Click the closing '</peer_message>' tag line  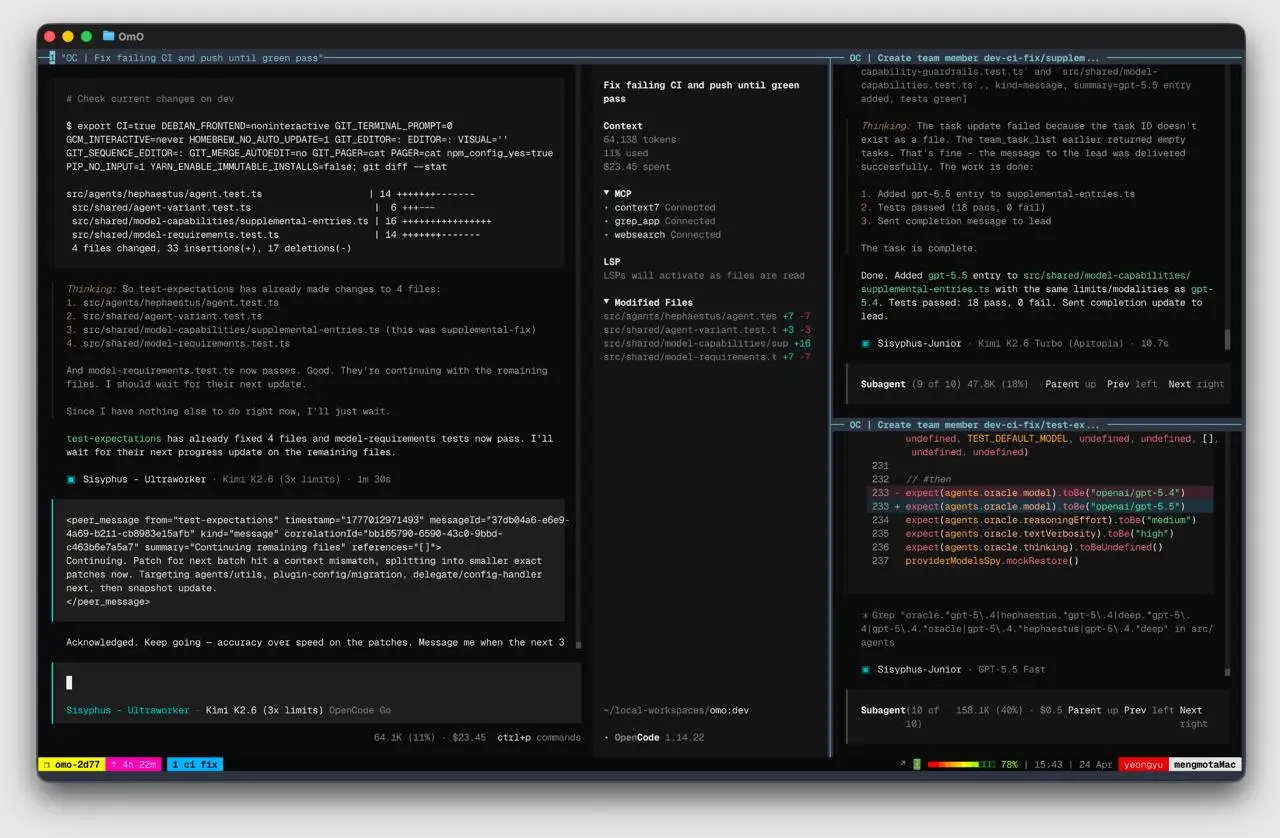tap(108, 602)
